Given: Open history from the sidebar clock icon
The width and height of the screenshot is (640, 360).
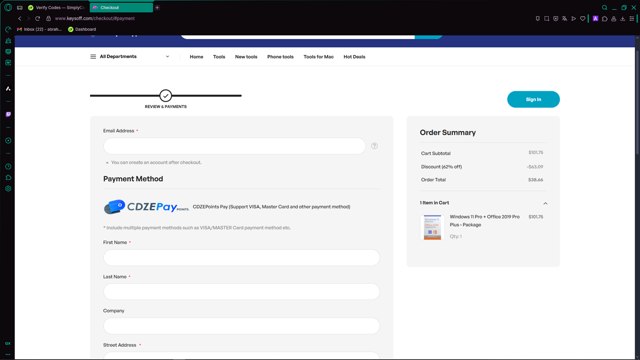Looking at the screenshot, I should tap(8, 167).
